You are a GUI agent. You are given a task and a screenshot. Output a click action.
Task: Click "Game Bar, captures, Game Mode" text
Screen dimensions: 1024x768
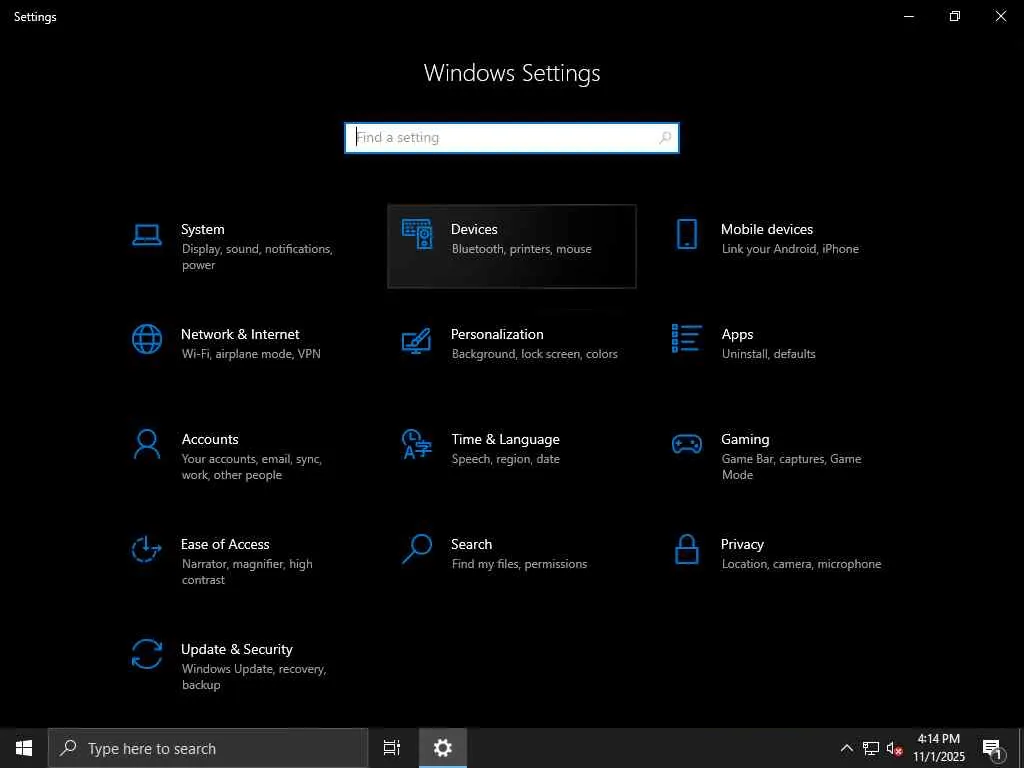point(792,467)
